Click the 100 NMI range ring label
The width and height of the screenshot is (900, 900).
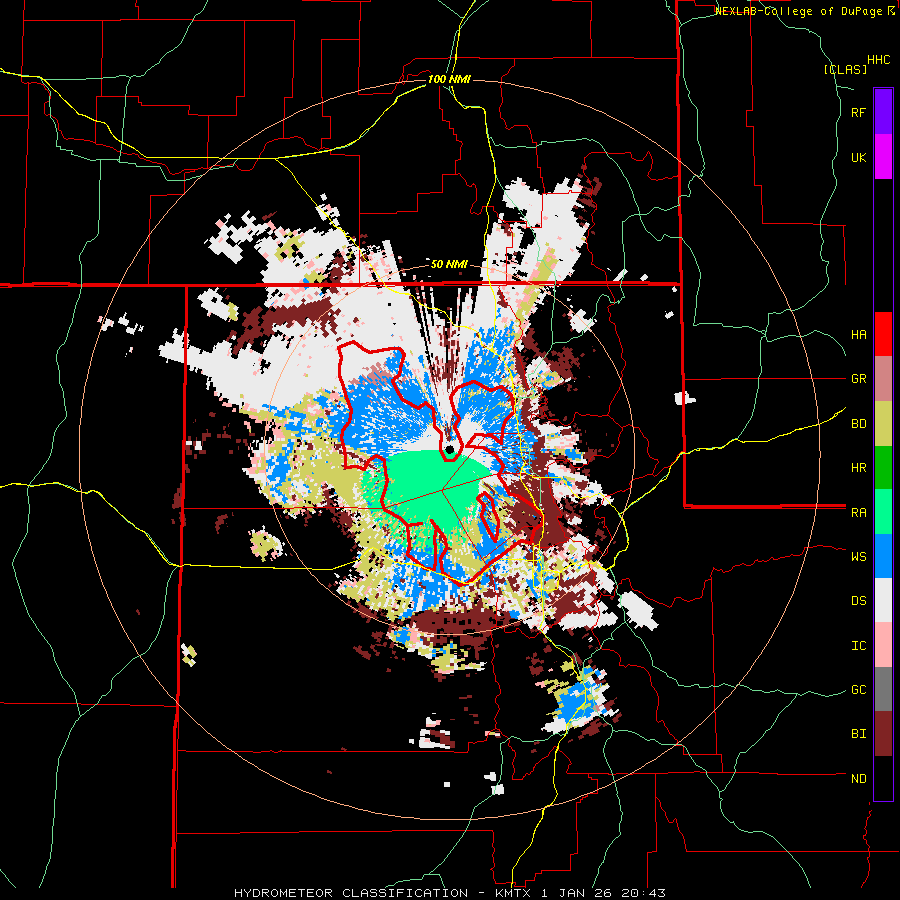point(449,79)
